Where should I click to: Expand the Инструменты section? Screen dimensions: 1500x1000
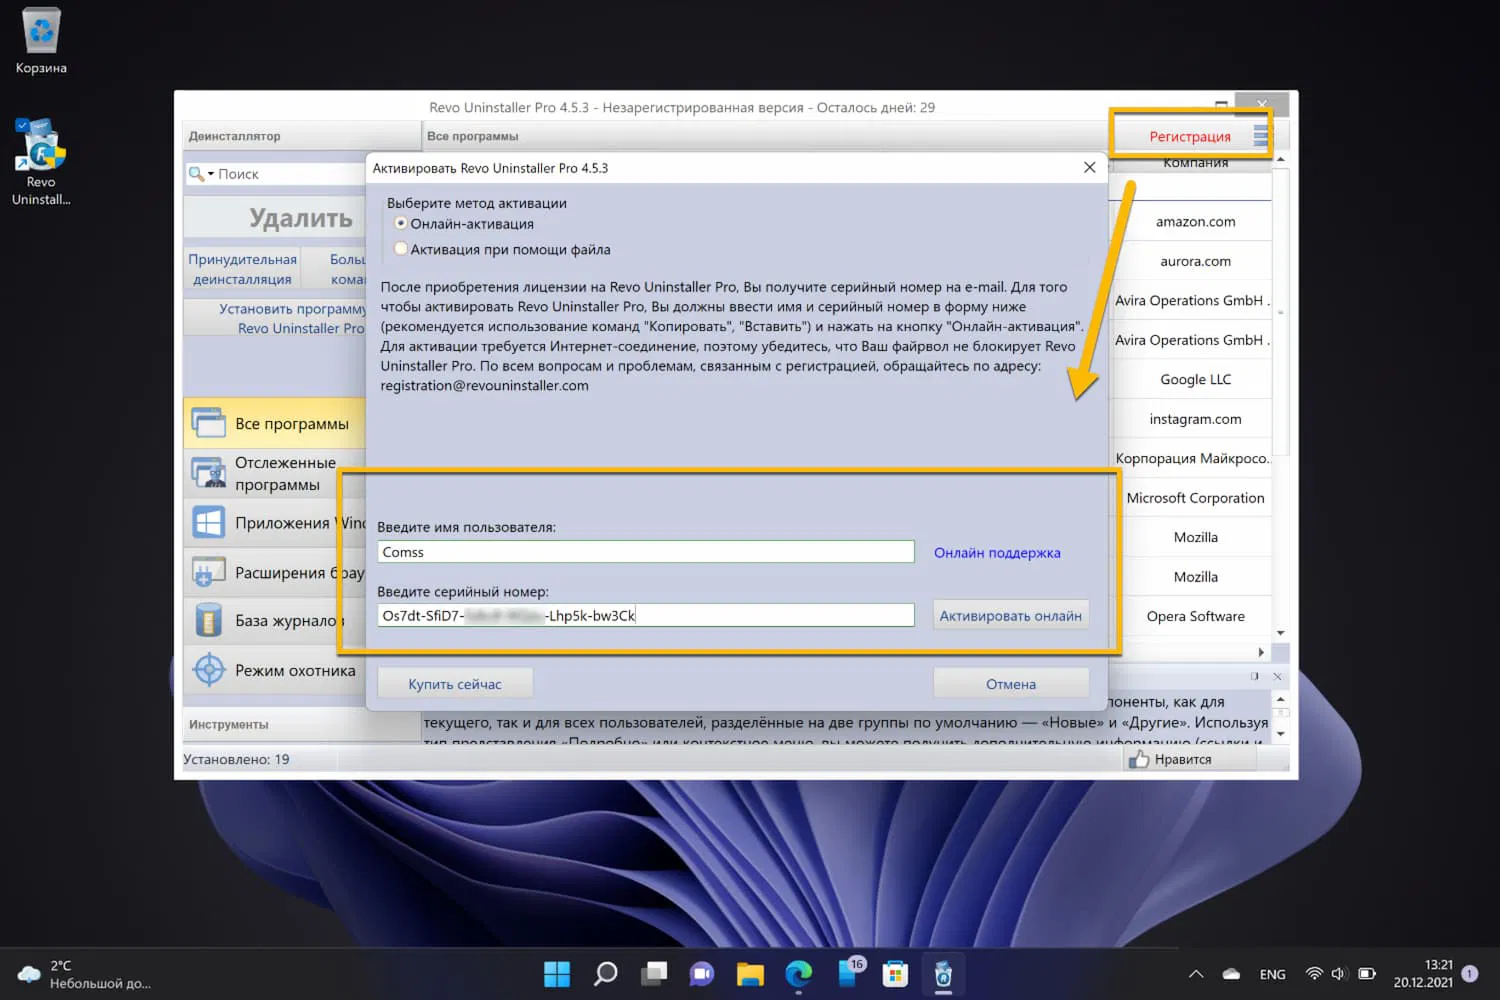pyautogui.click(x=302, y=724)
